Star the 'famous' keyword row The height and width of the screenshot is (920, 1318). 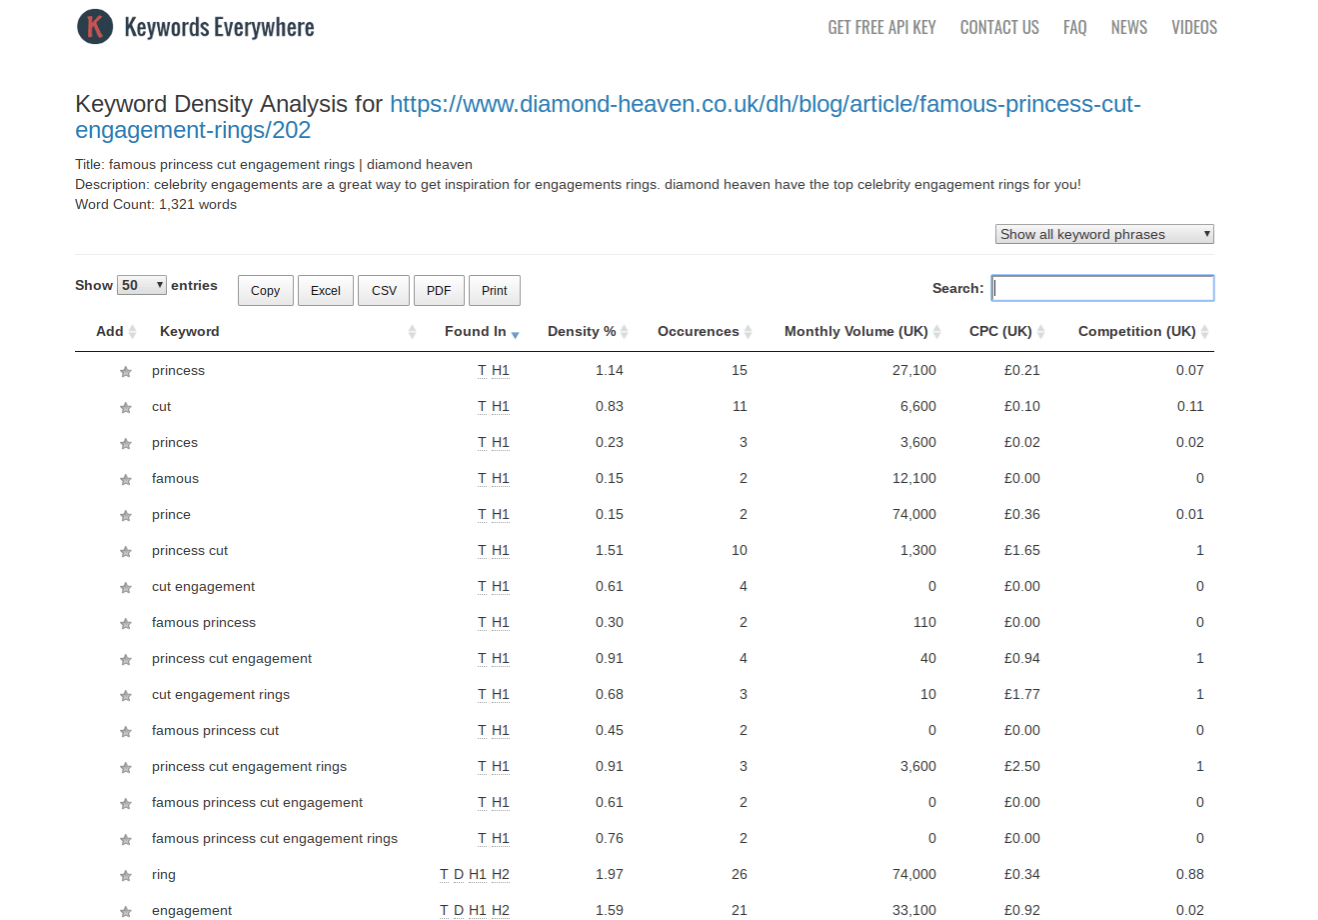pyautogui.click(x=126, y=480)
